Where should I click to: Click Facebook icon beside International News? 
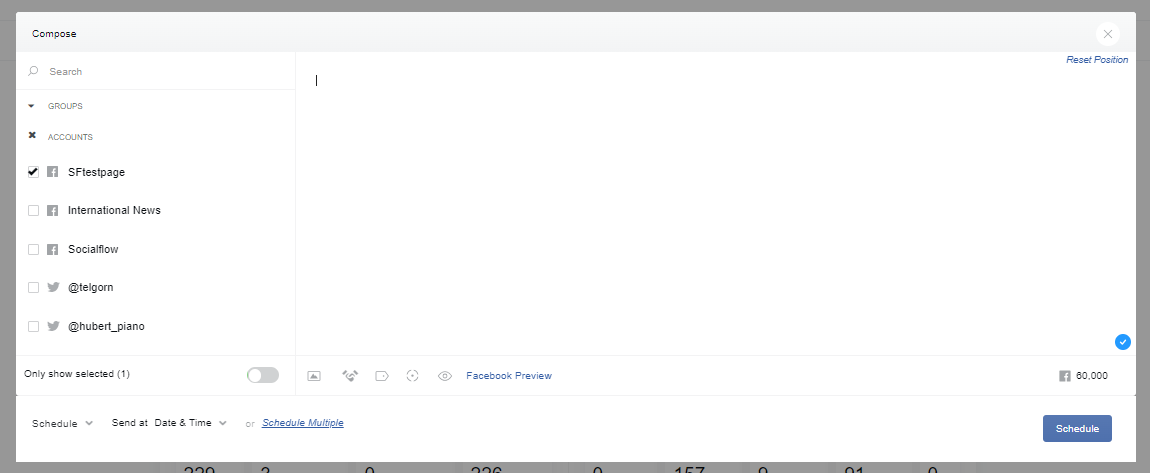point(52,210)
